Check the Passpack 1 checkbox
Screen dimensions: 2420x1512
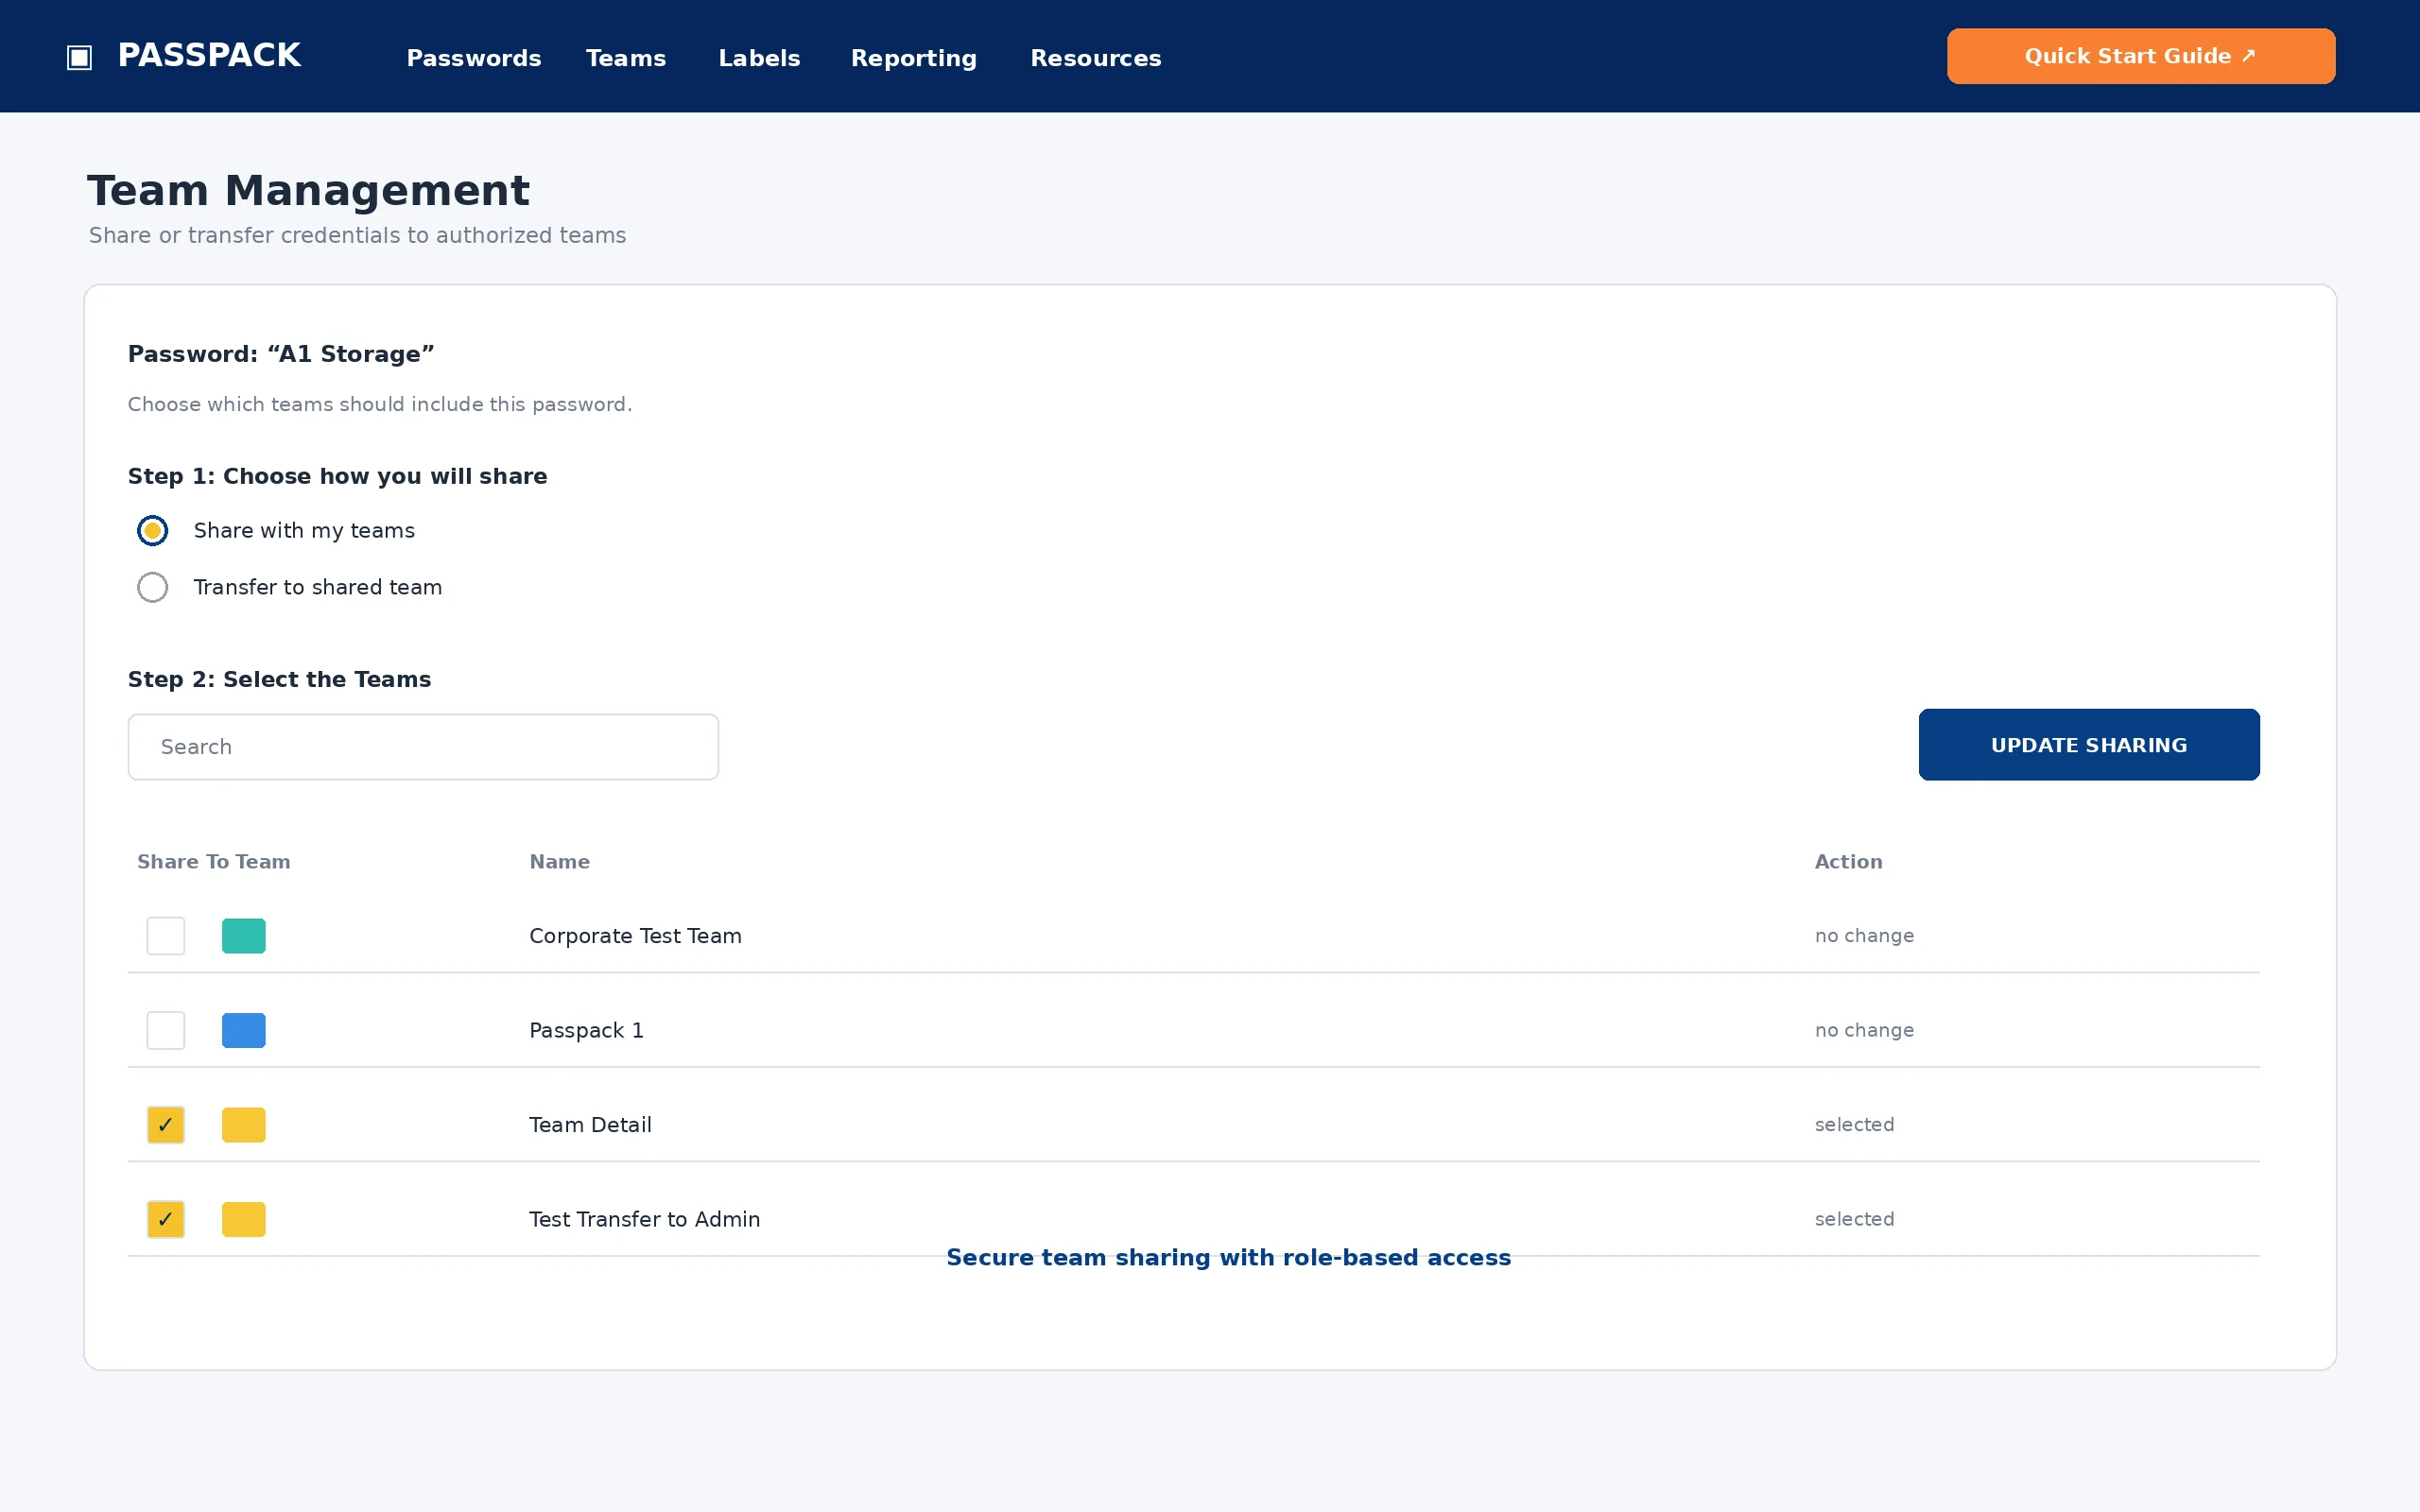[x=166, y=1030]
